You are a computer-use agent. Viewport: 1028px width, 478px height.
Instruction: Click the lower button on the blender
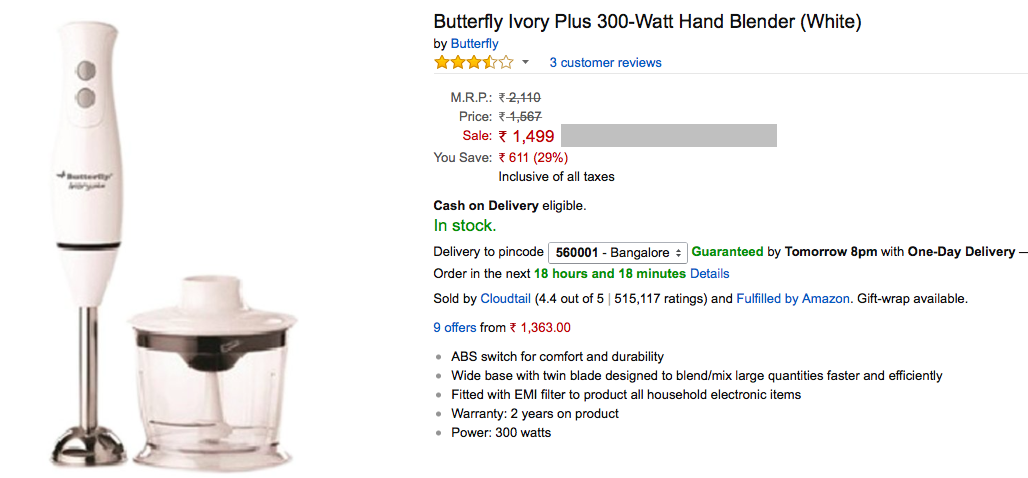[86, 97]
